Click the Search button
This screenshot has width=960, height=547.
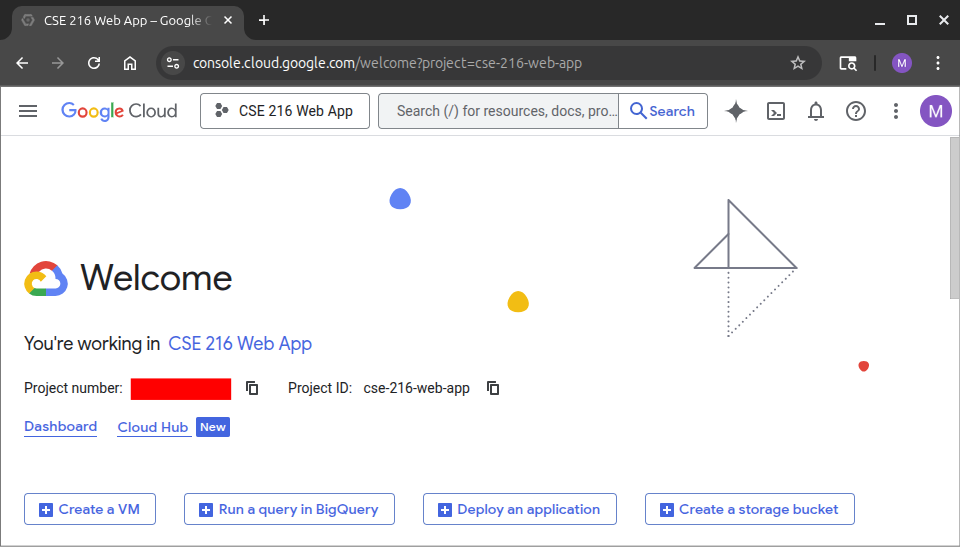[663, 111]
